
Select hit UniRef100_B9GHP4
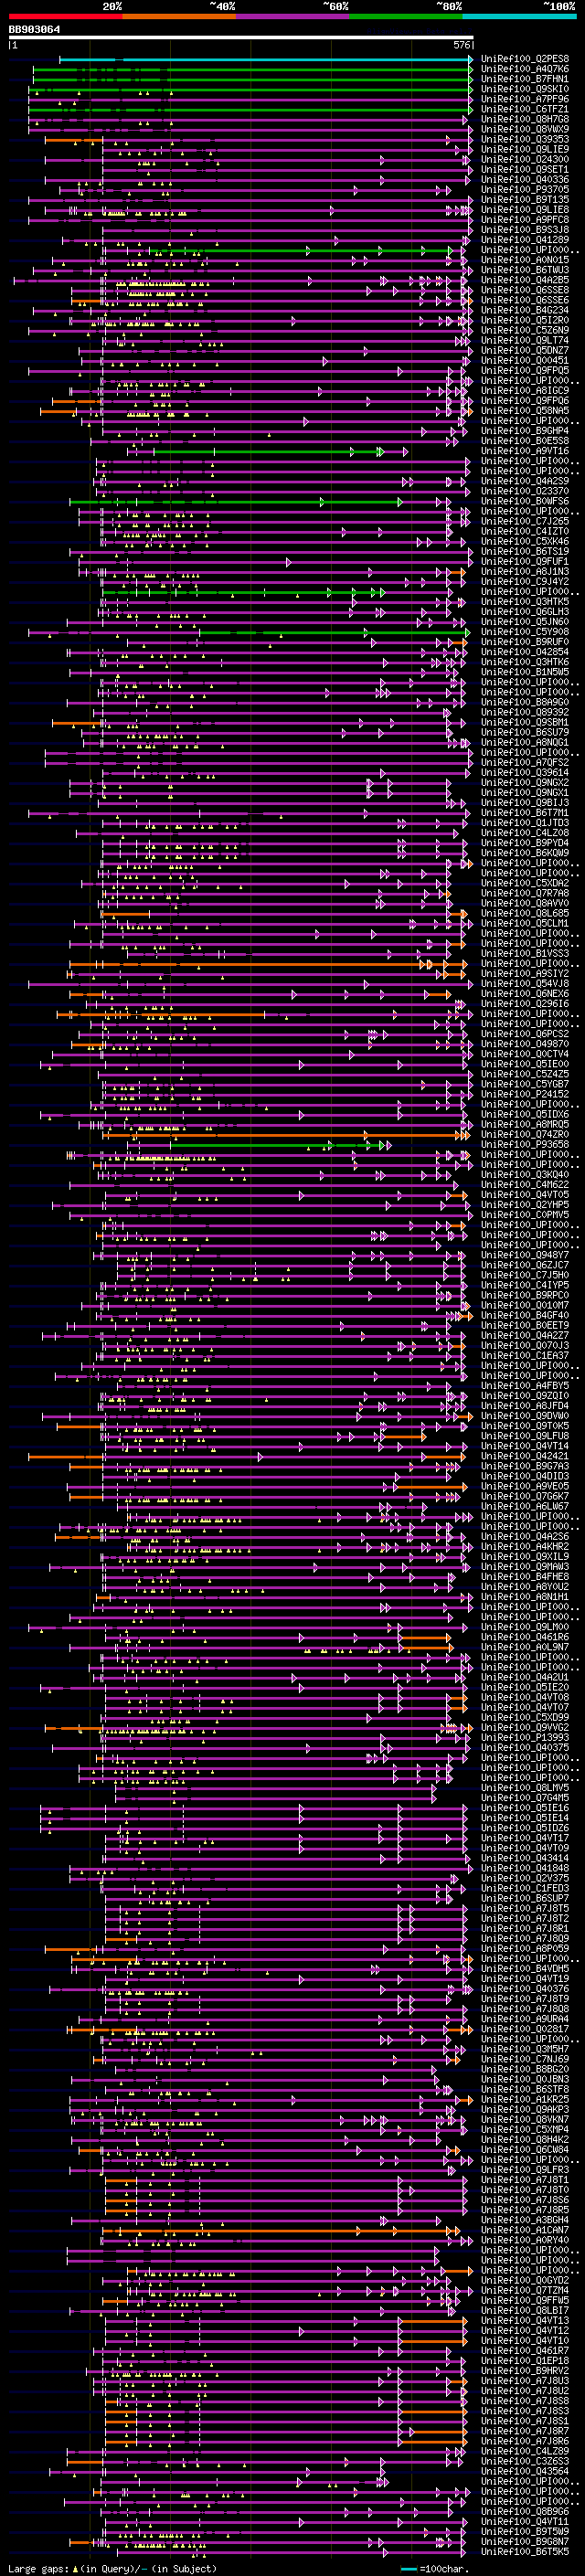click(x=524, y=431)
